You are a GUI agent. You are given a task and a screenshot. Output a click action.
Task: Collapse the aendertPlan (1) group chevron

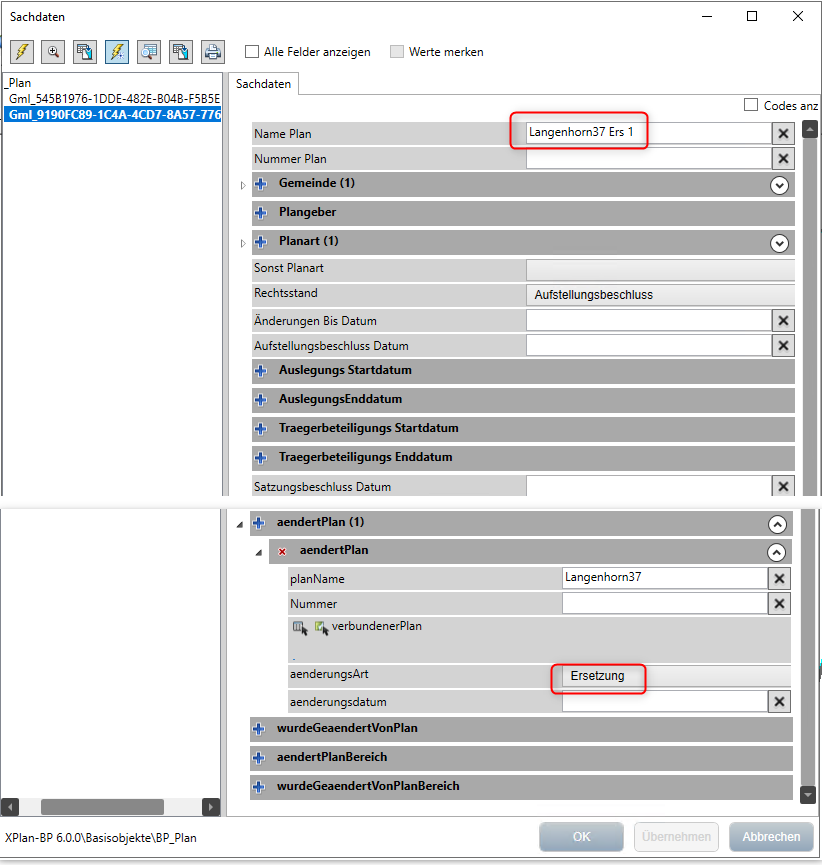tap(776, 523)
